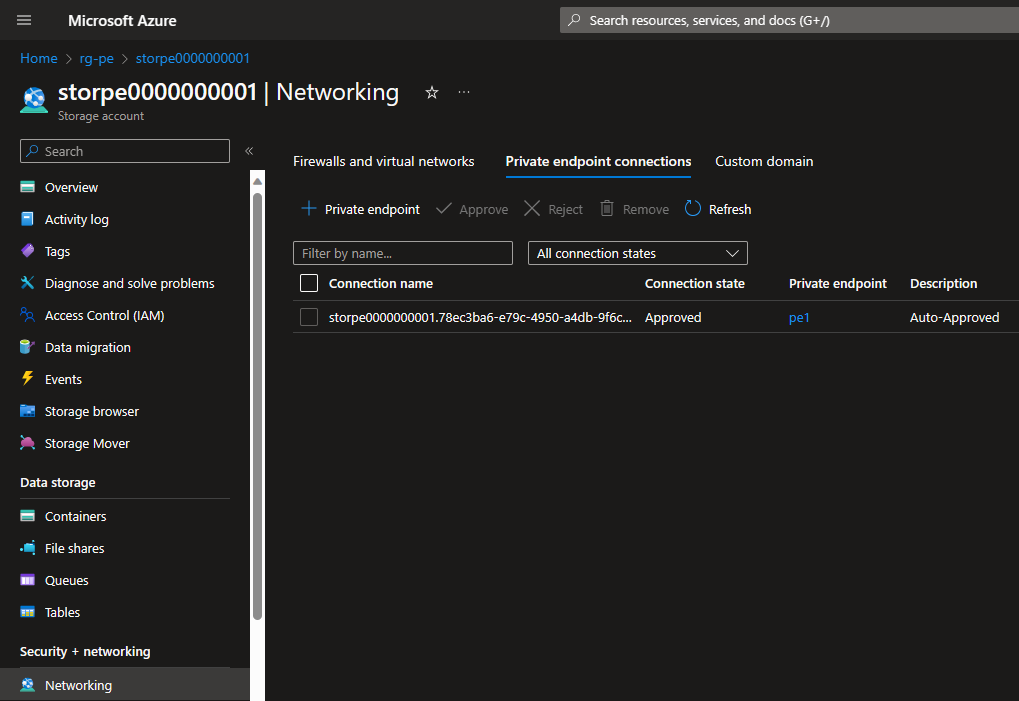Click the Tags icon in sidebar
This screenshot has height=701, width=1019.
(x=27, y=251)
